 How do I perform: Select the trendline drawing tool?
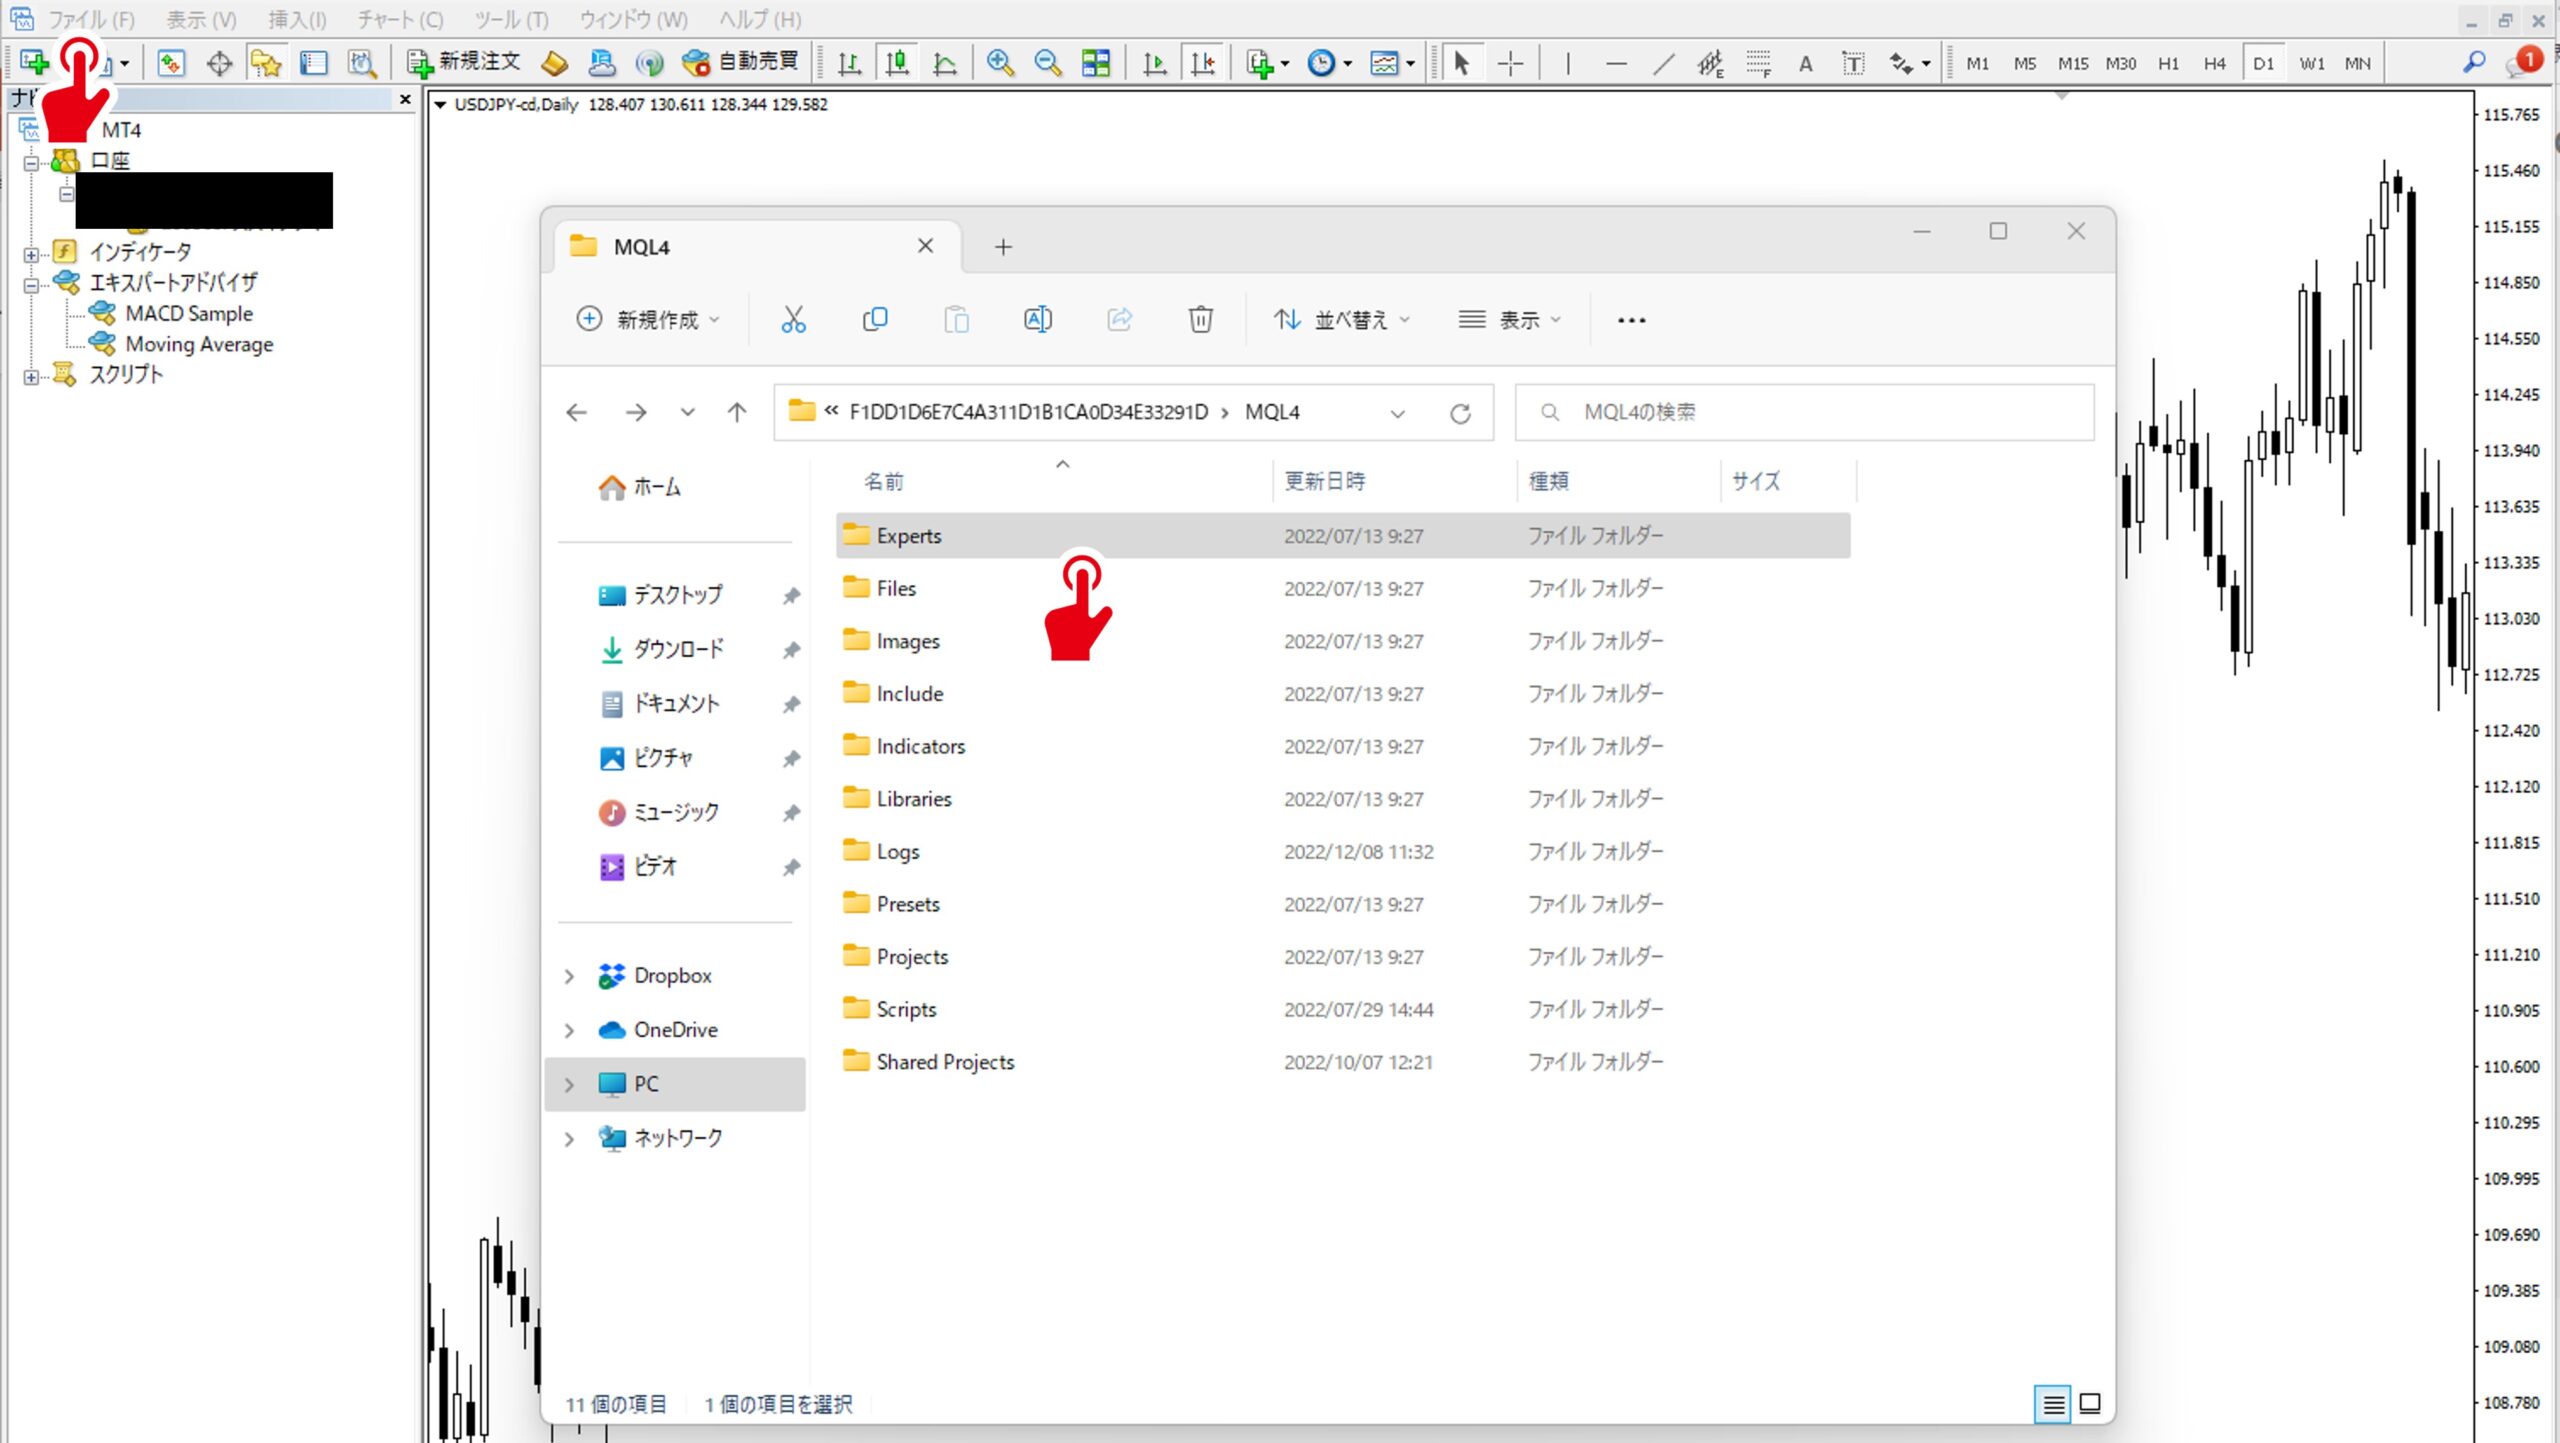[x=1663, y=64]
